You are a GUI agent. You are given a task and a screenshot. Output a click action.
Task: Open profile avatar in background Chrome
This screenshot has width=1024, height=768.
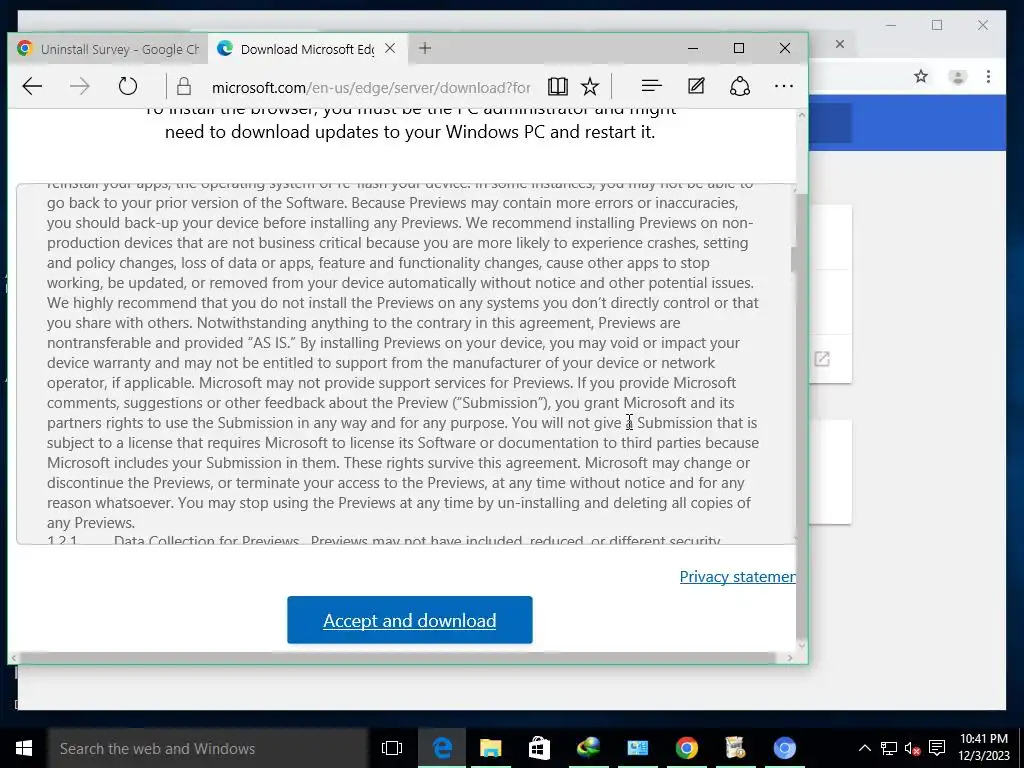click(957, 77)
